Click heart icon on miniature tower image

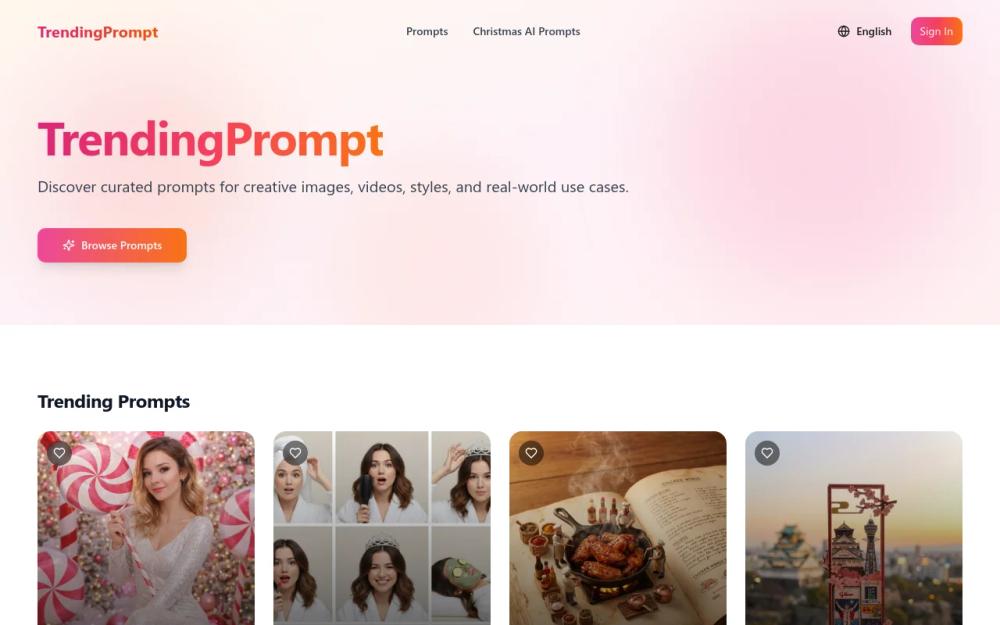tap(767, 453)
